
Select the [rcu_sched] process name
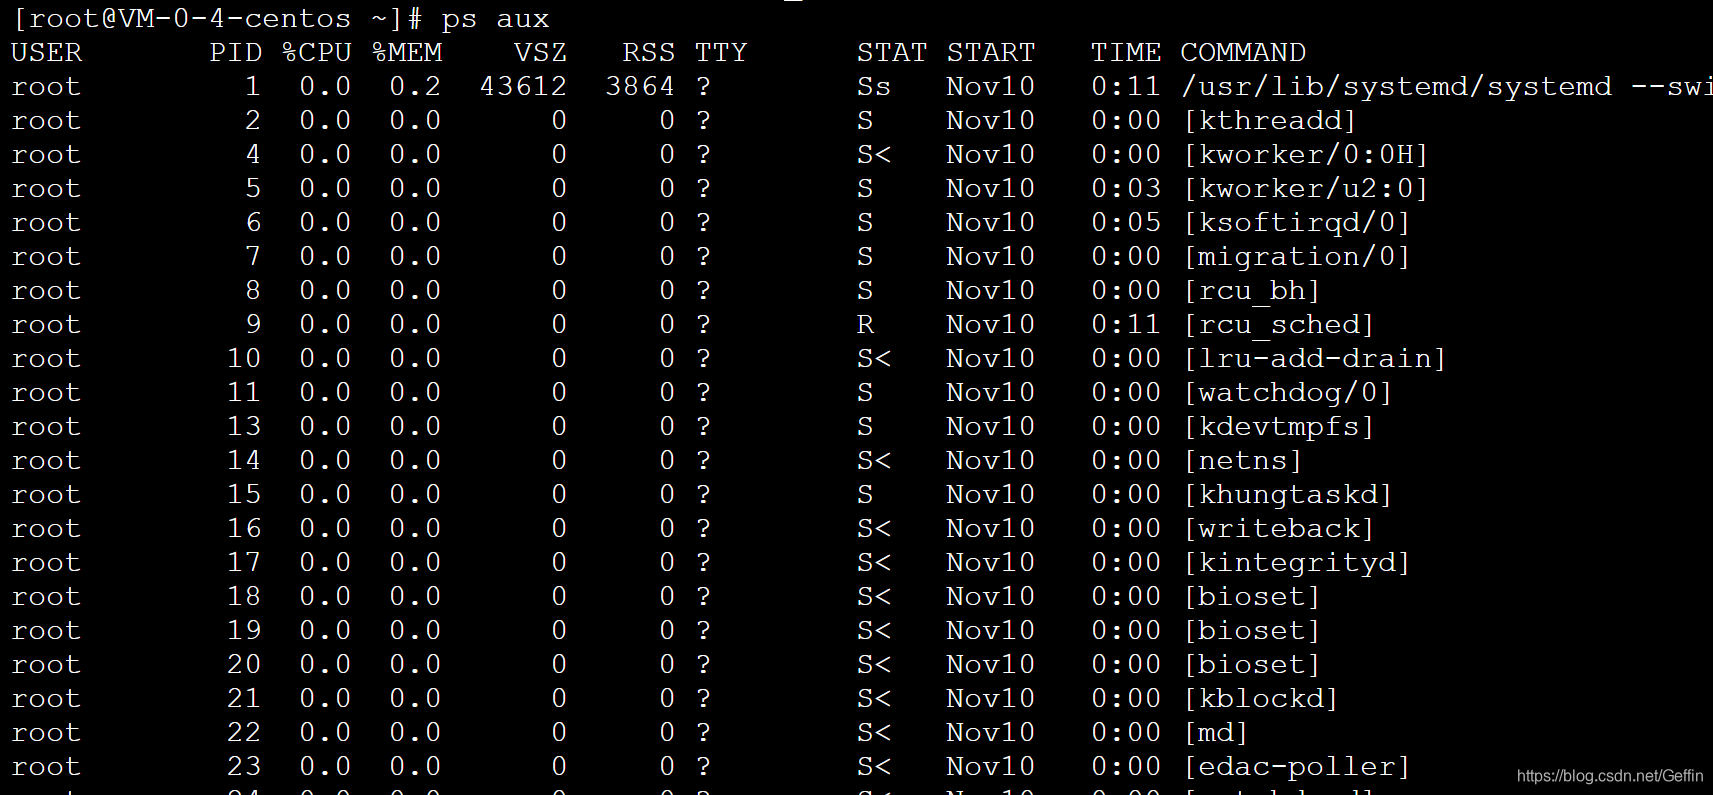pyautogui.click(x=1279, y=324)
